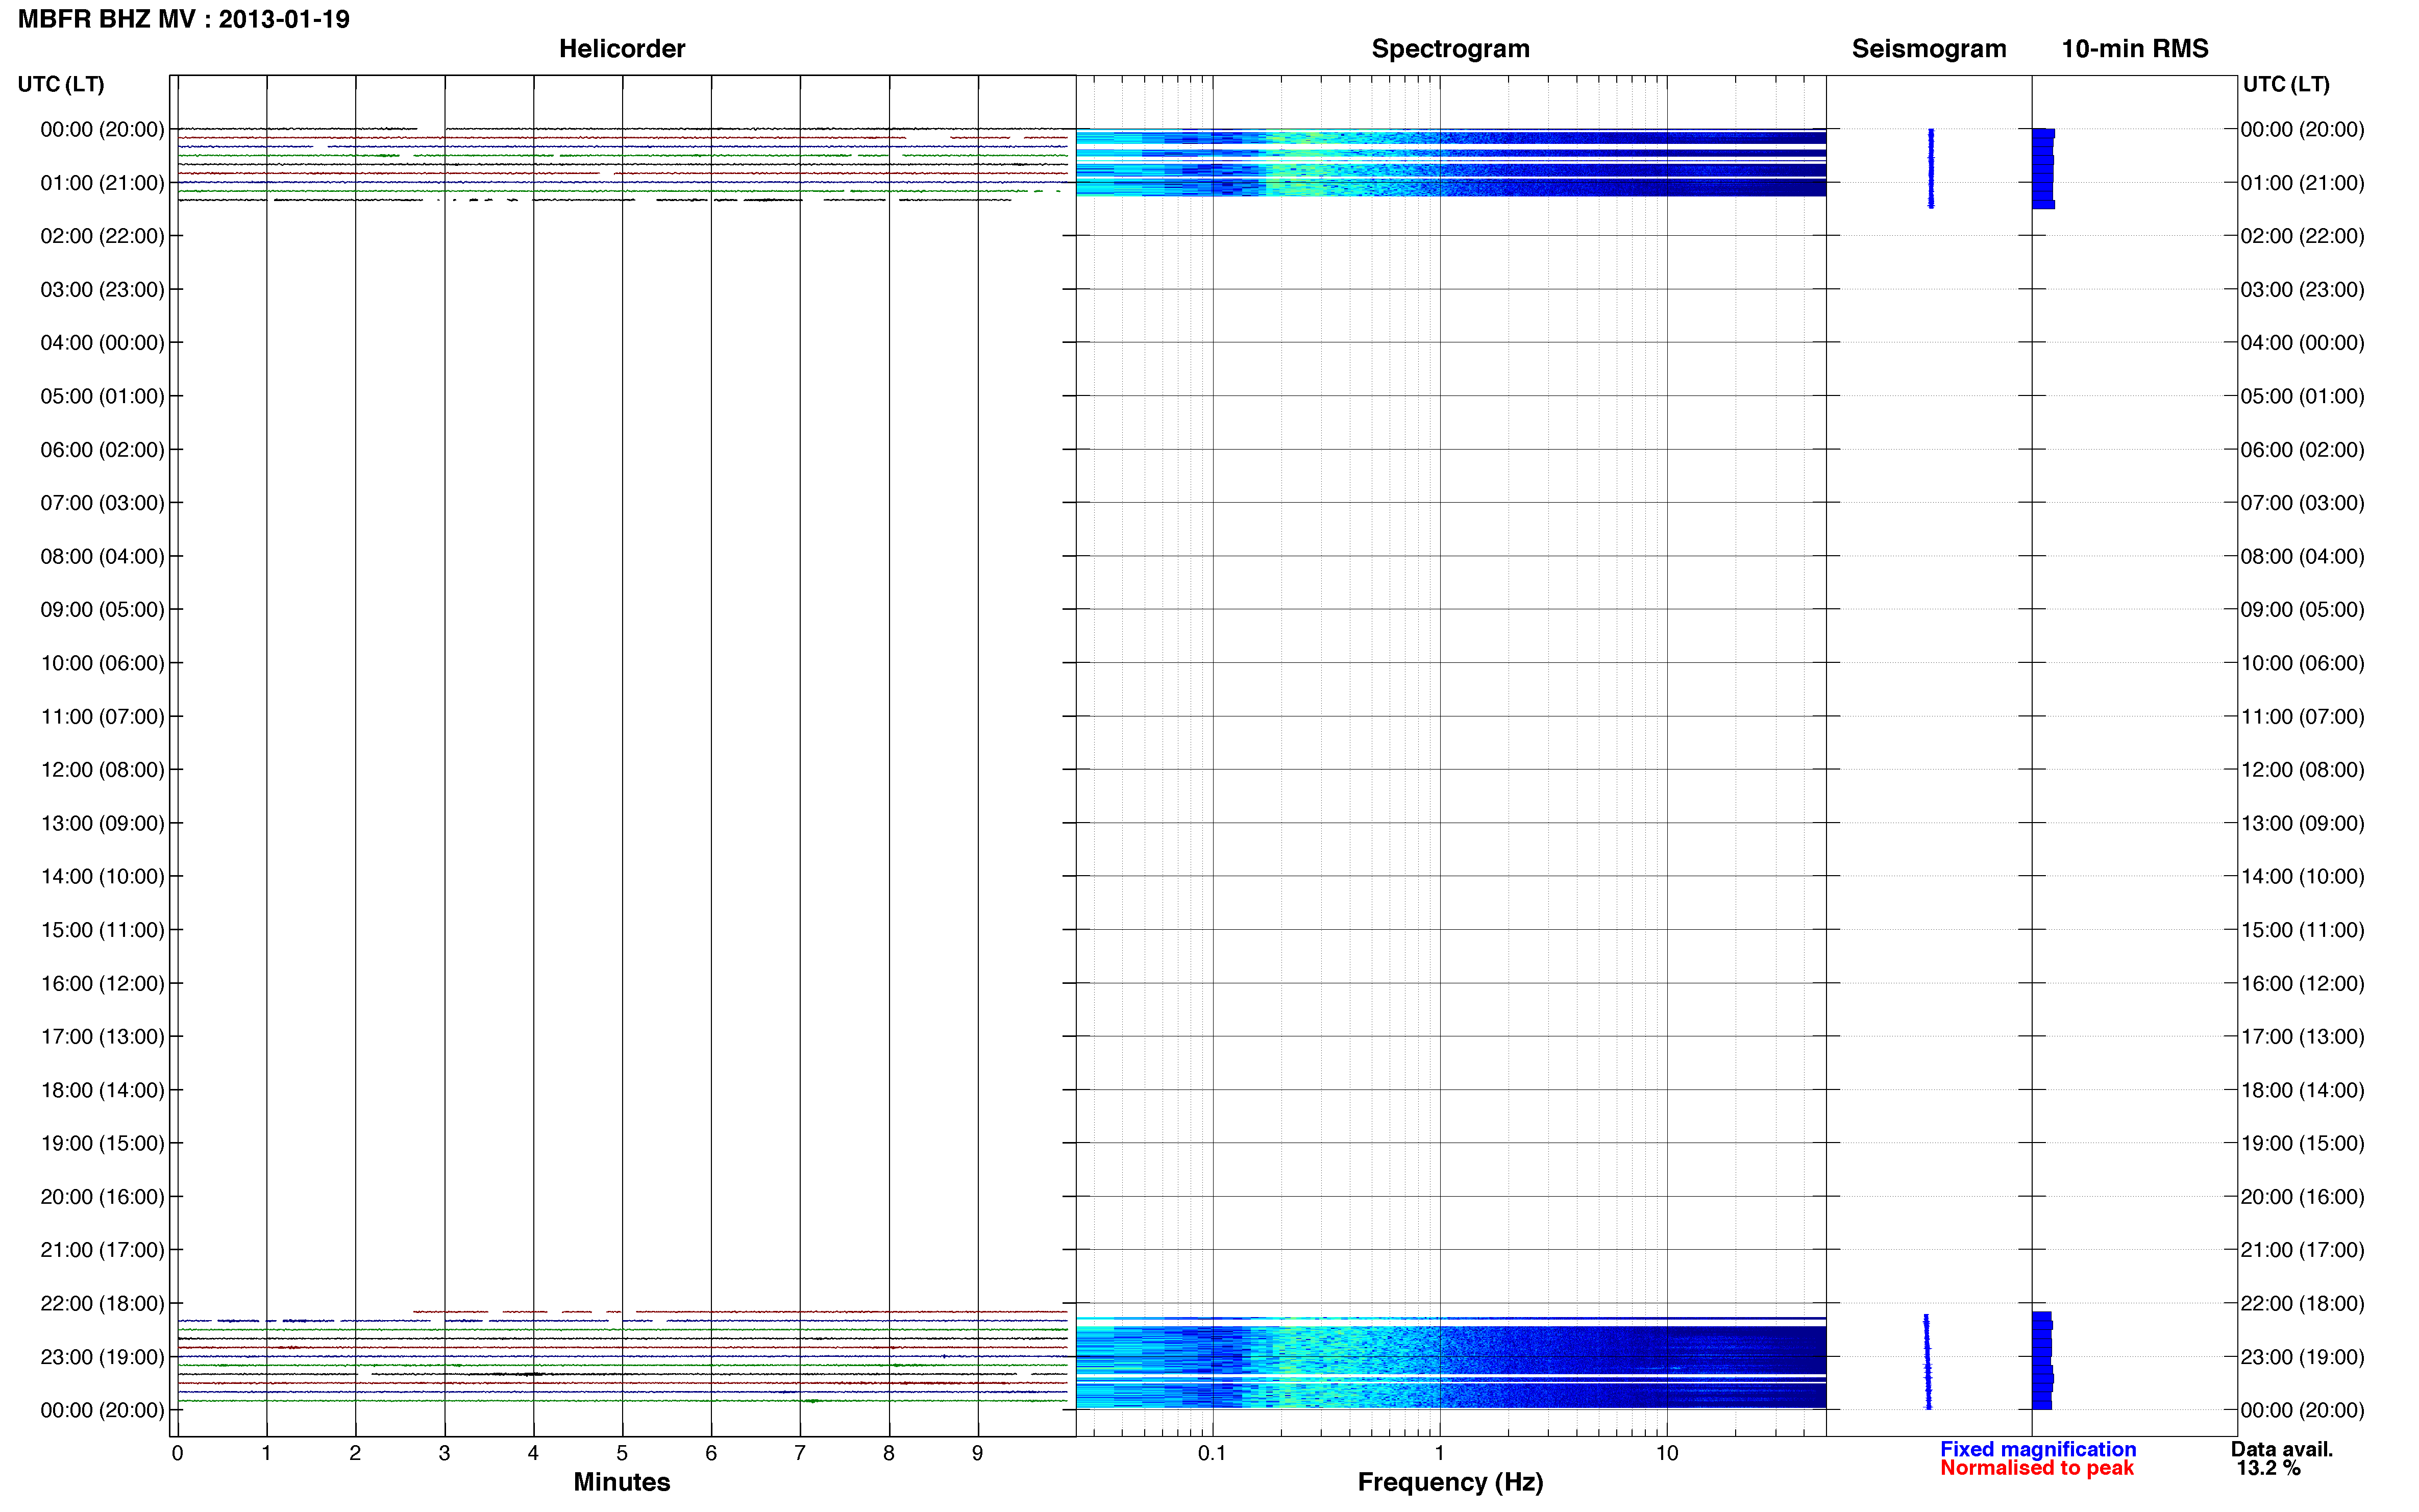Click the bottom spectrogram band near 23:00
The image size is (2419, 1512).
(1450, 1363)
